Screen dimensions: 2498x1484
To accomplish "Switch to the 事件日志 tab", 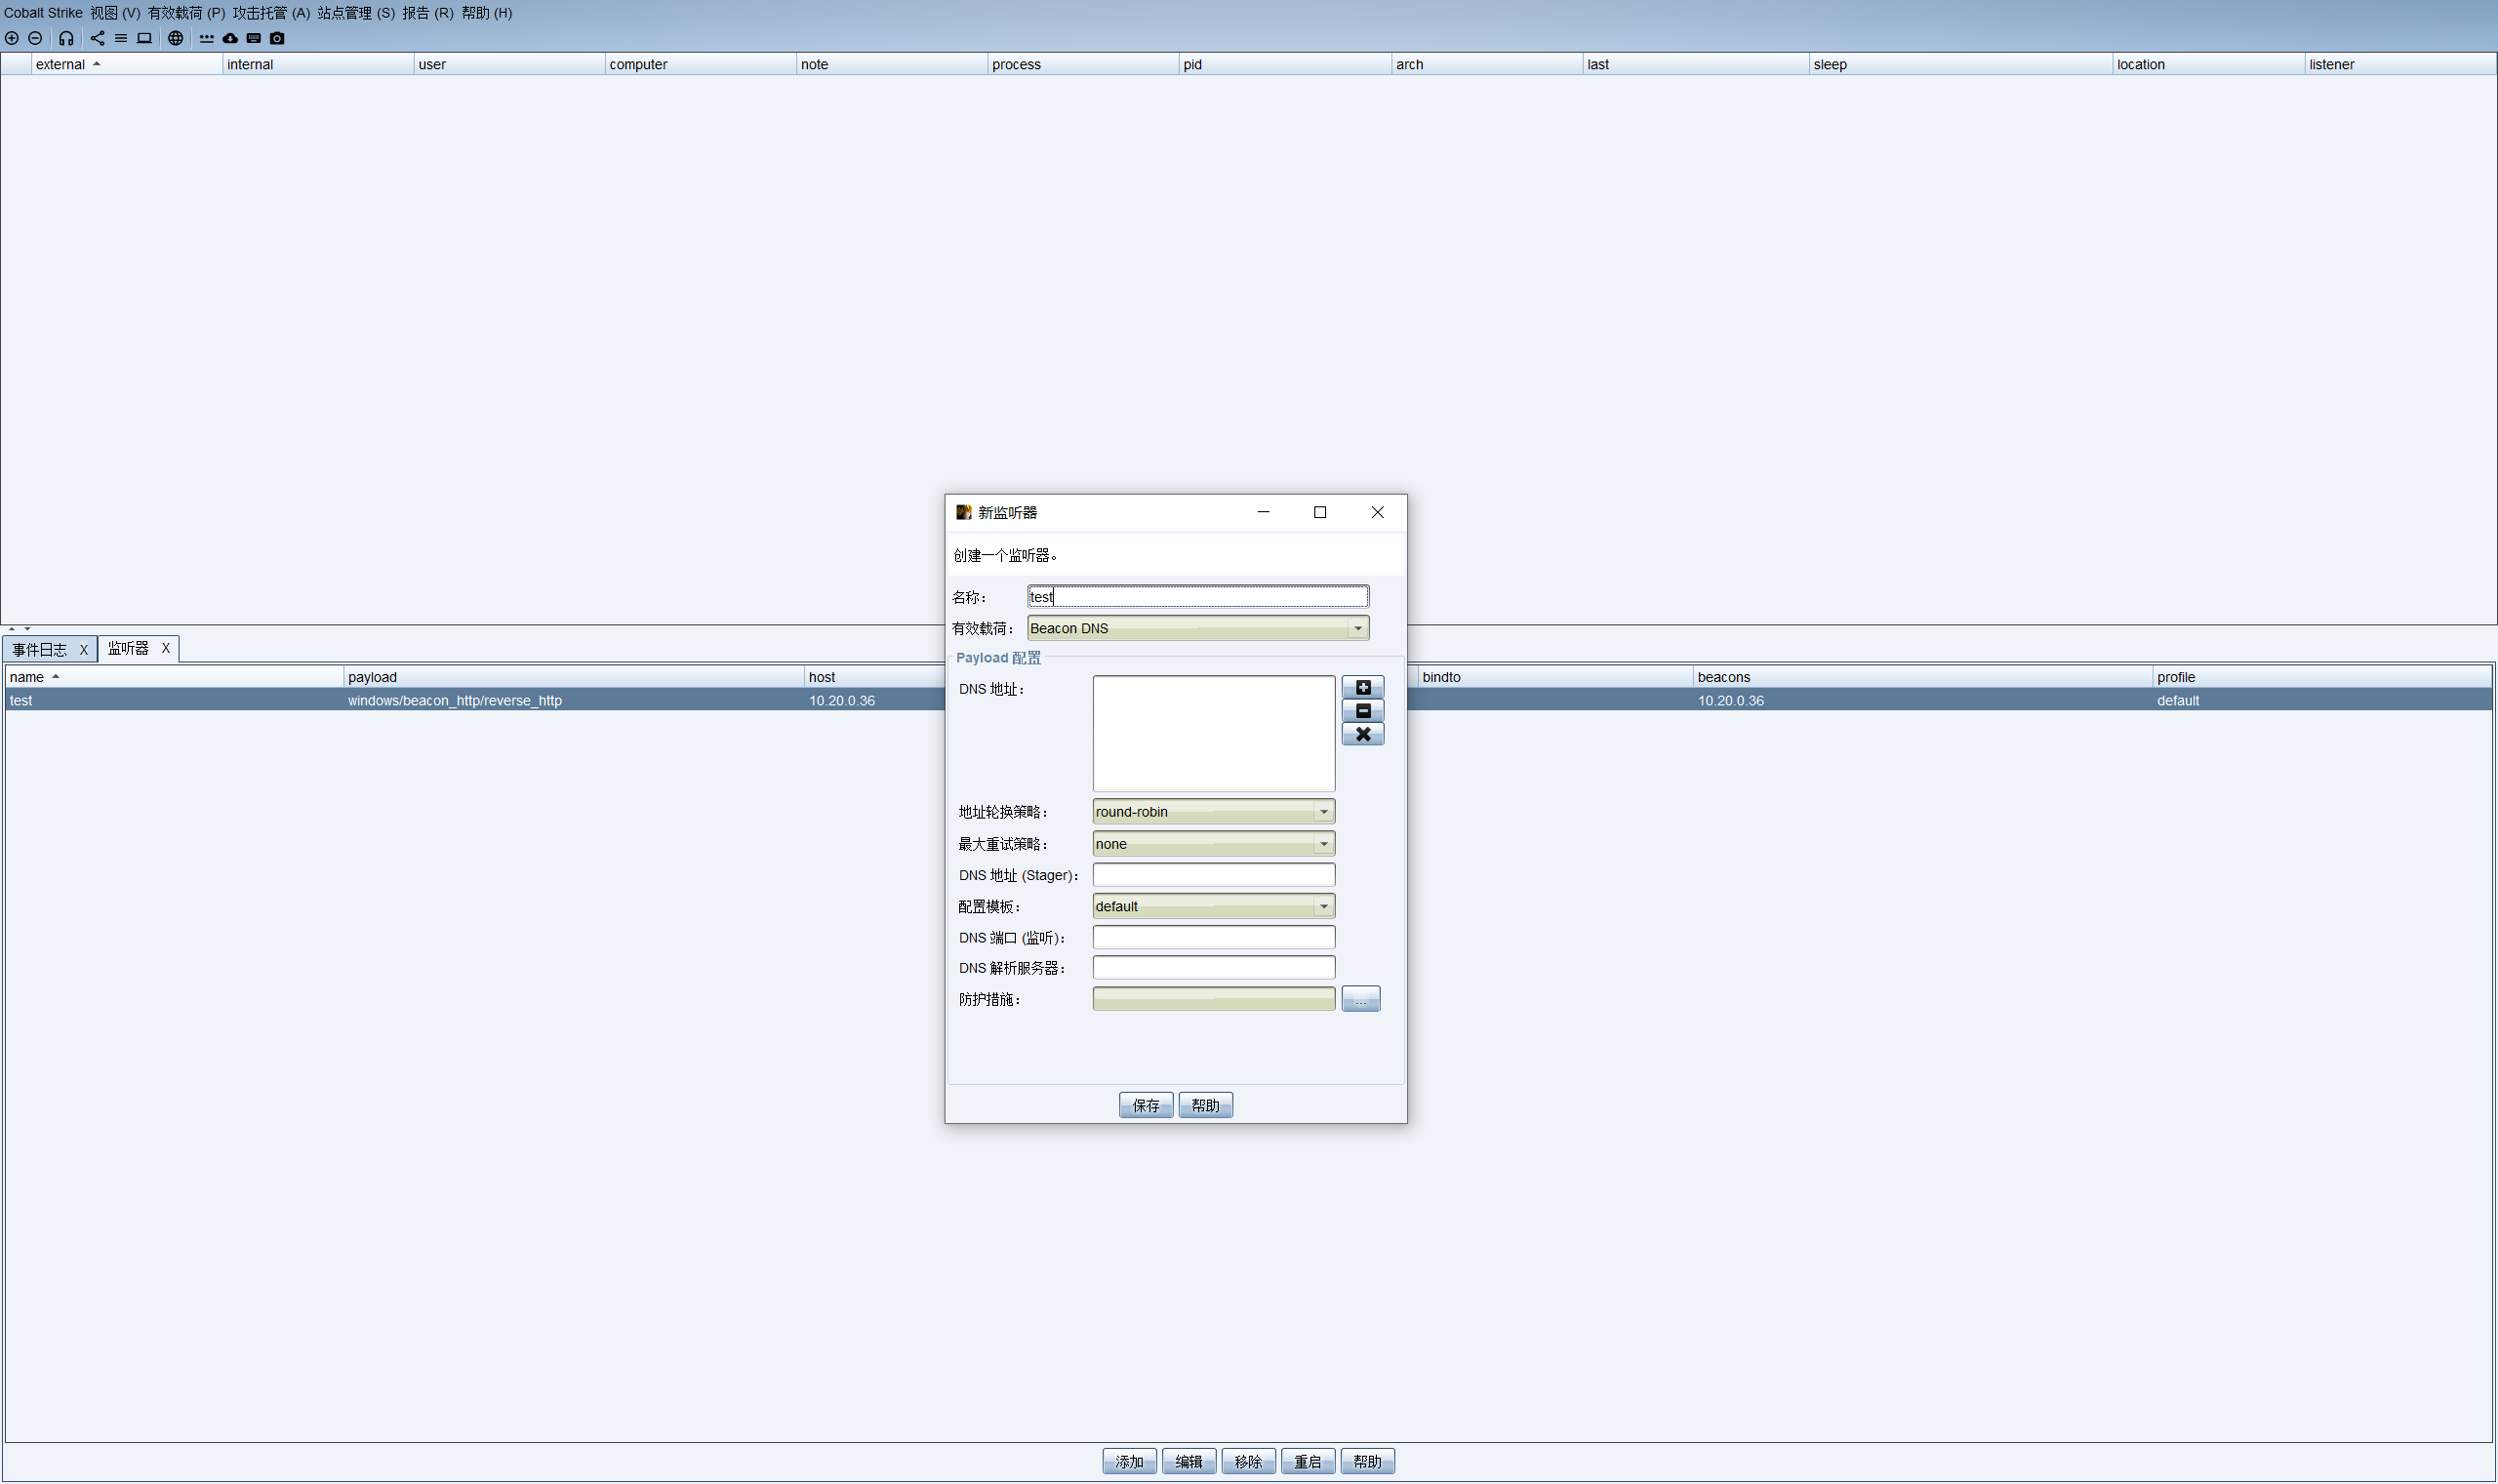I will click(40, 650).
